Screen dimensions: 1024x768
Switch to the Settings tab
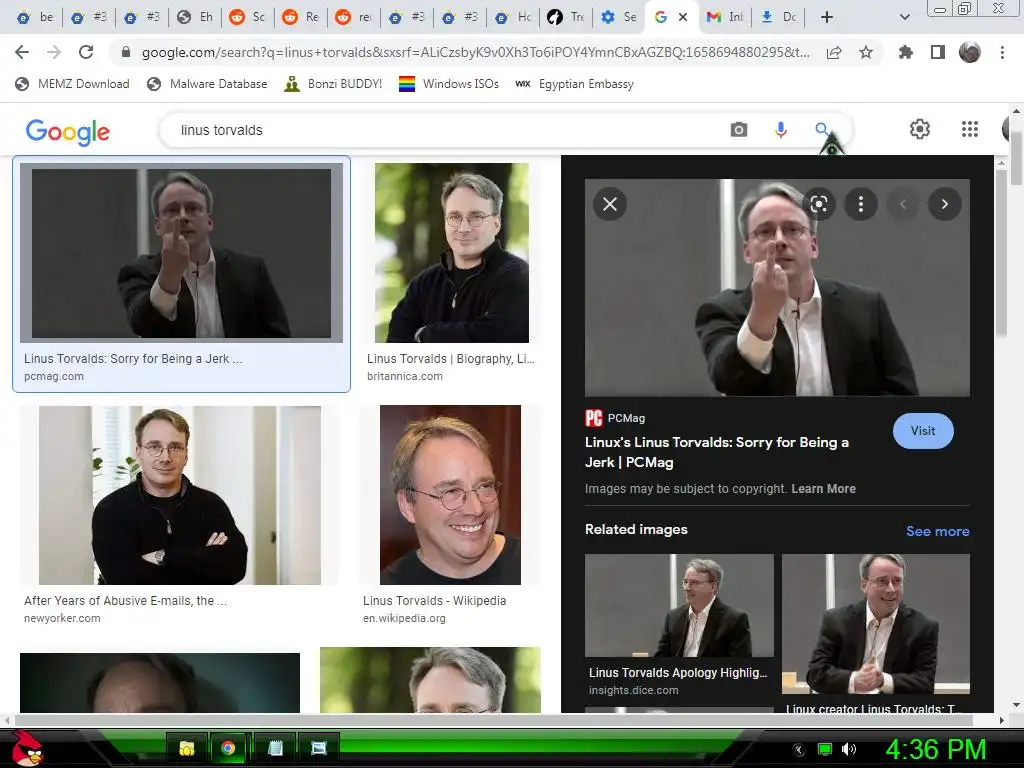[618, 17]
